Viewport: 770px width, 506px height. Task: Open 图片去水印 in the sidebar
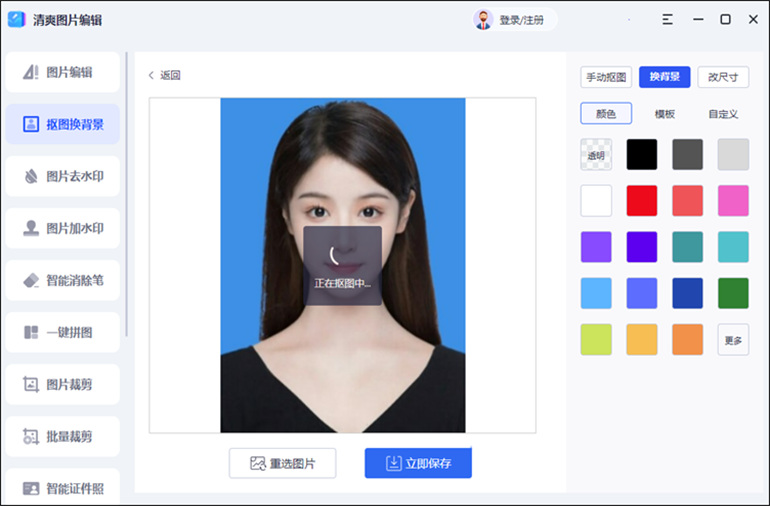pyautogui.click(x=62, y=176)
